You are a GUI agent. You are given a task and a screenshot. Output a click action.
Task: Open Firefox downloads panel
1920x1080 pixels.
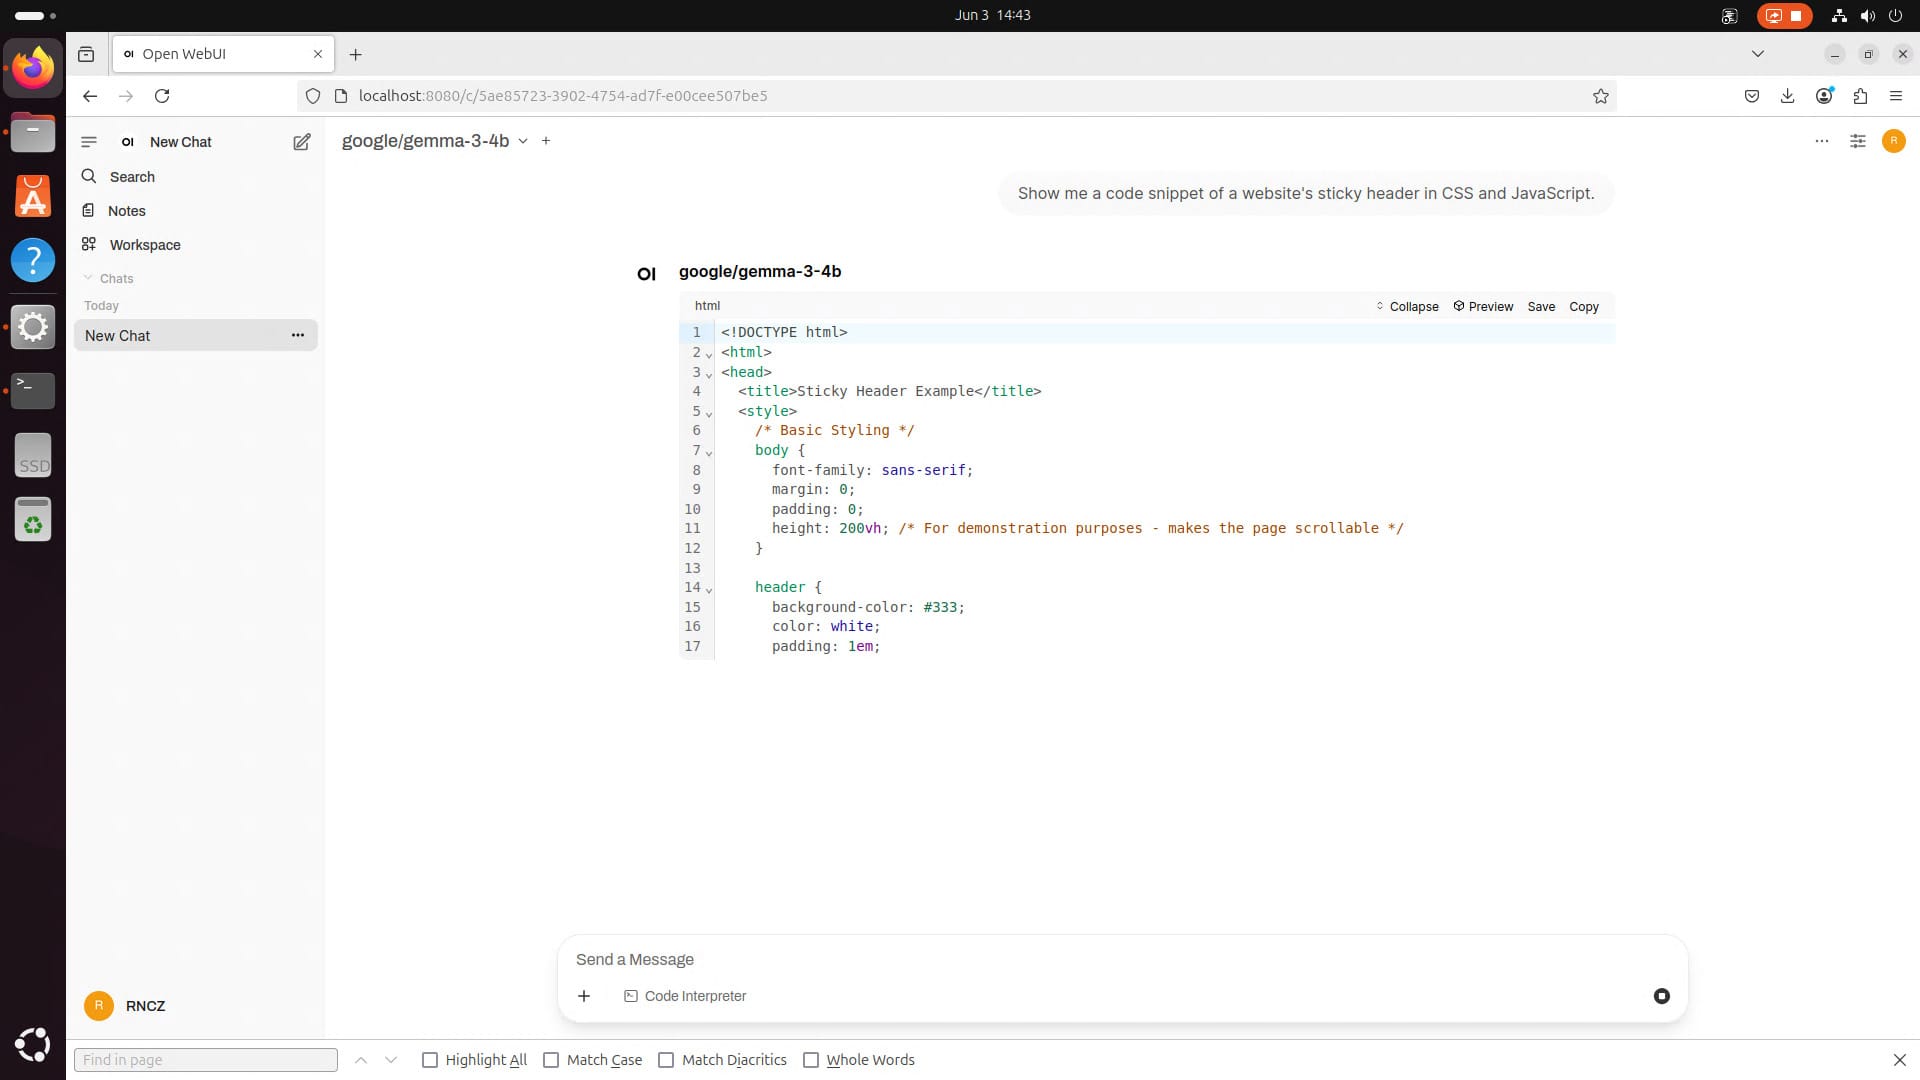click(1788, 96)
